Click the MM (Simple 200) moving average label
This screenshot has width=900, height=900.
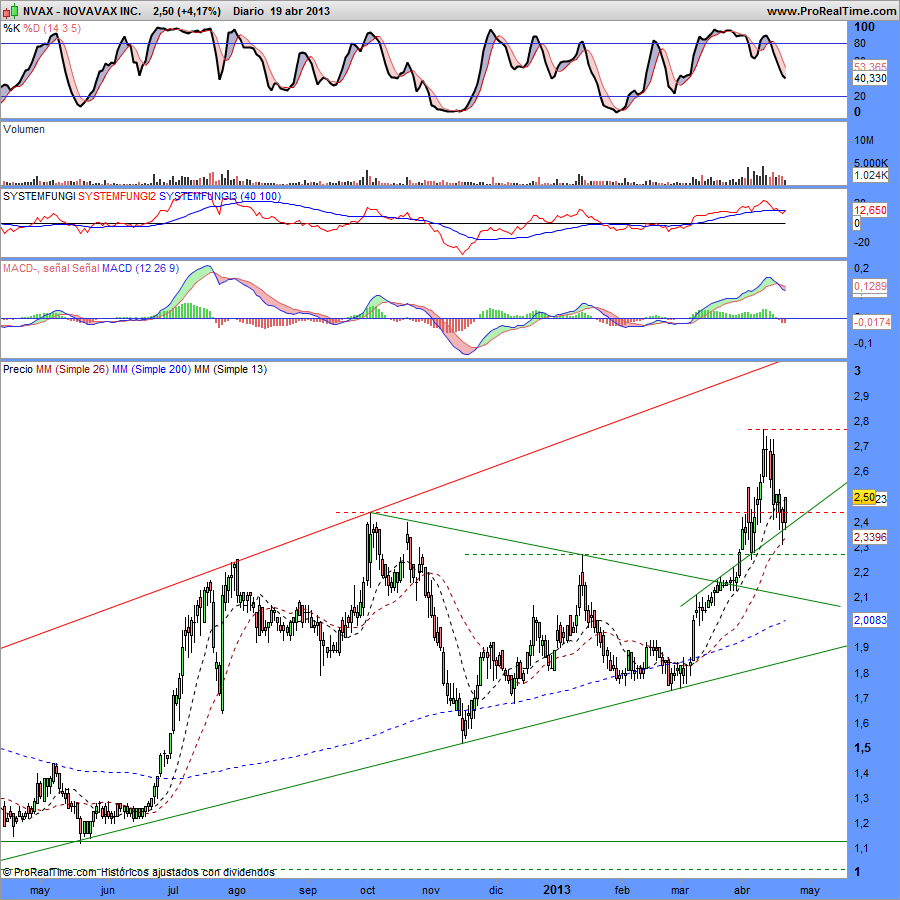coord(152,369)
